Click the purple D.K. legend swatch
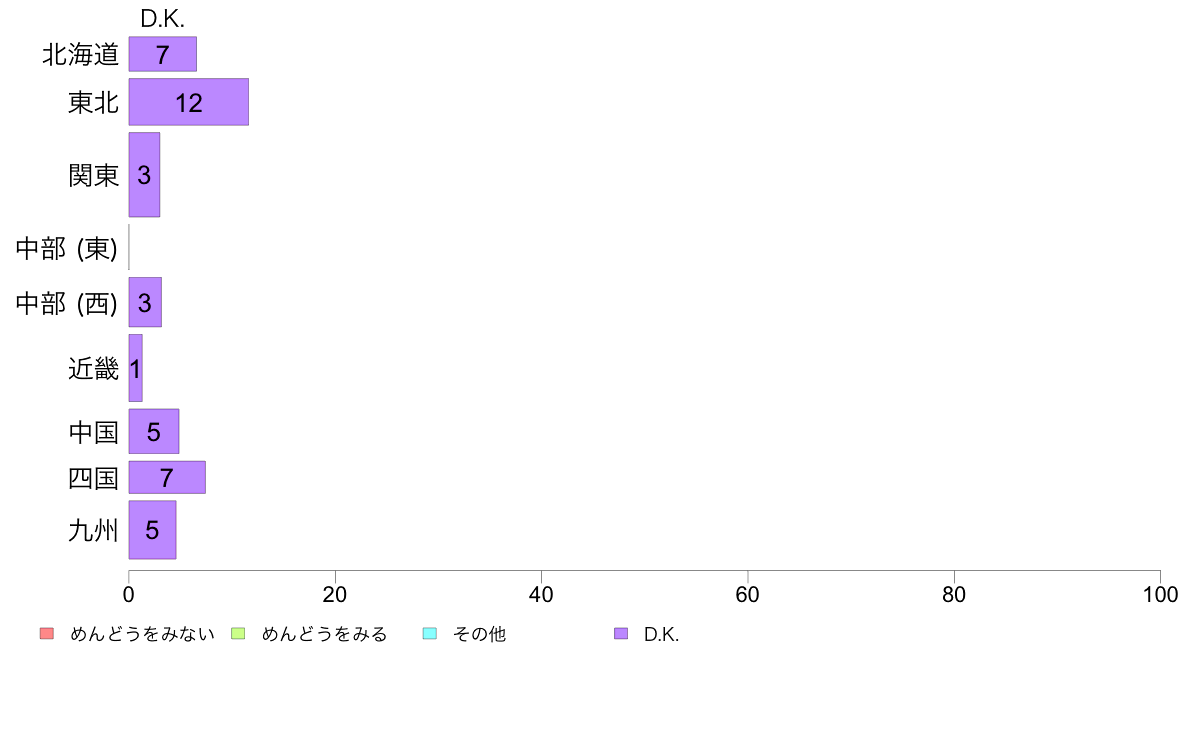This screenshot has height=736, width=1188. [x=621, y=634]
